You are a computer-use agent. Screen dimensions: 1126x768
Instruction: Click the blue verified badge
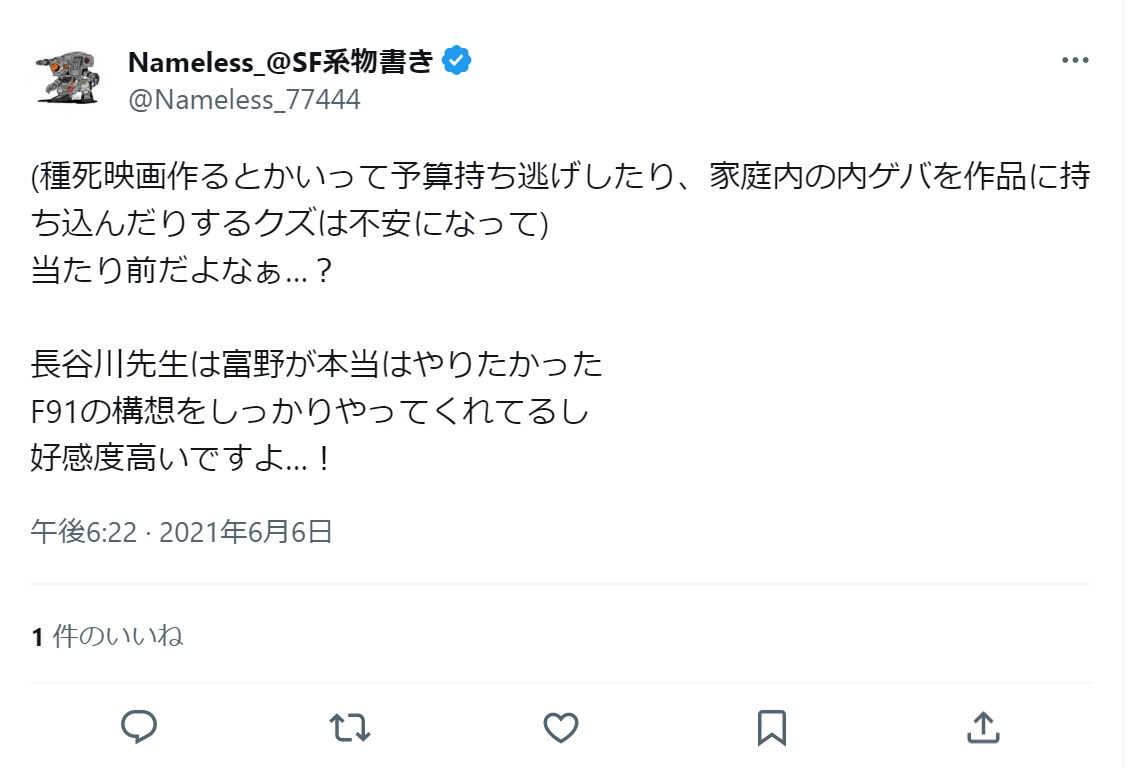[457, 61]
